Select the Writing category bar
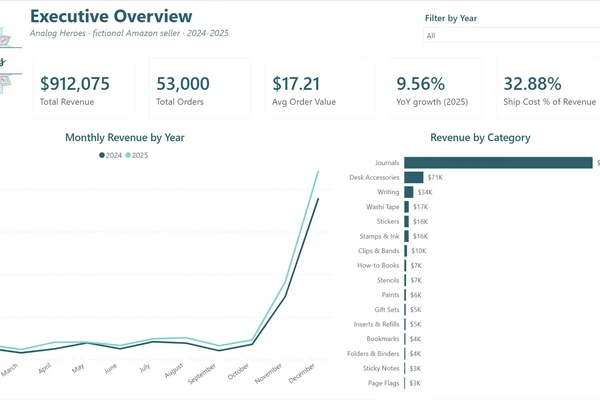Screen dimensions: 600x400 [409, 192]
